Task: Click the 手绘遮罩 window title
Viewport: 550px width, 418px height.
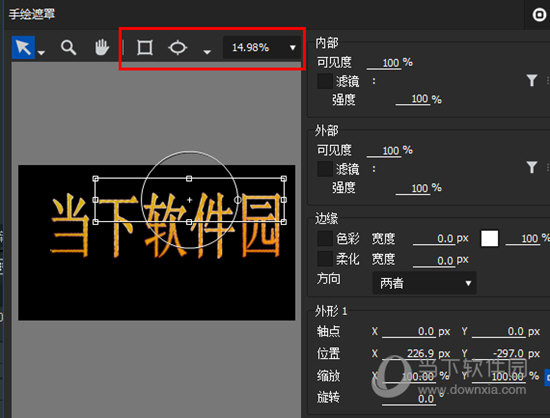Action: 32,14
